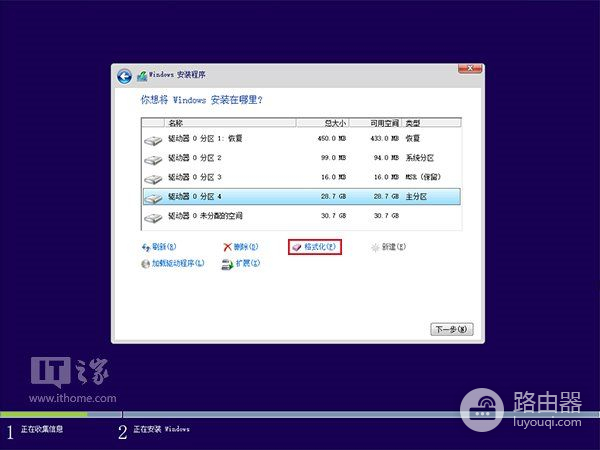The width and height of the screenshot is (600, 450).
Task: Click the 扩展(X) extend link
Action: pyautogui.click(x=241, y=264)
